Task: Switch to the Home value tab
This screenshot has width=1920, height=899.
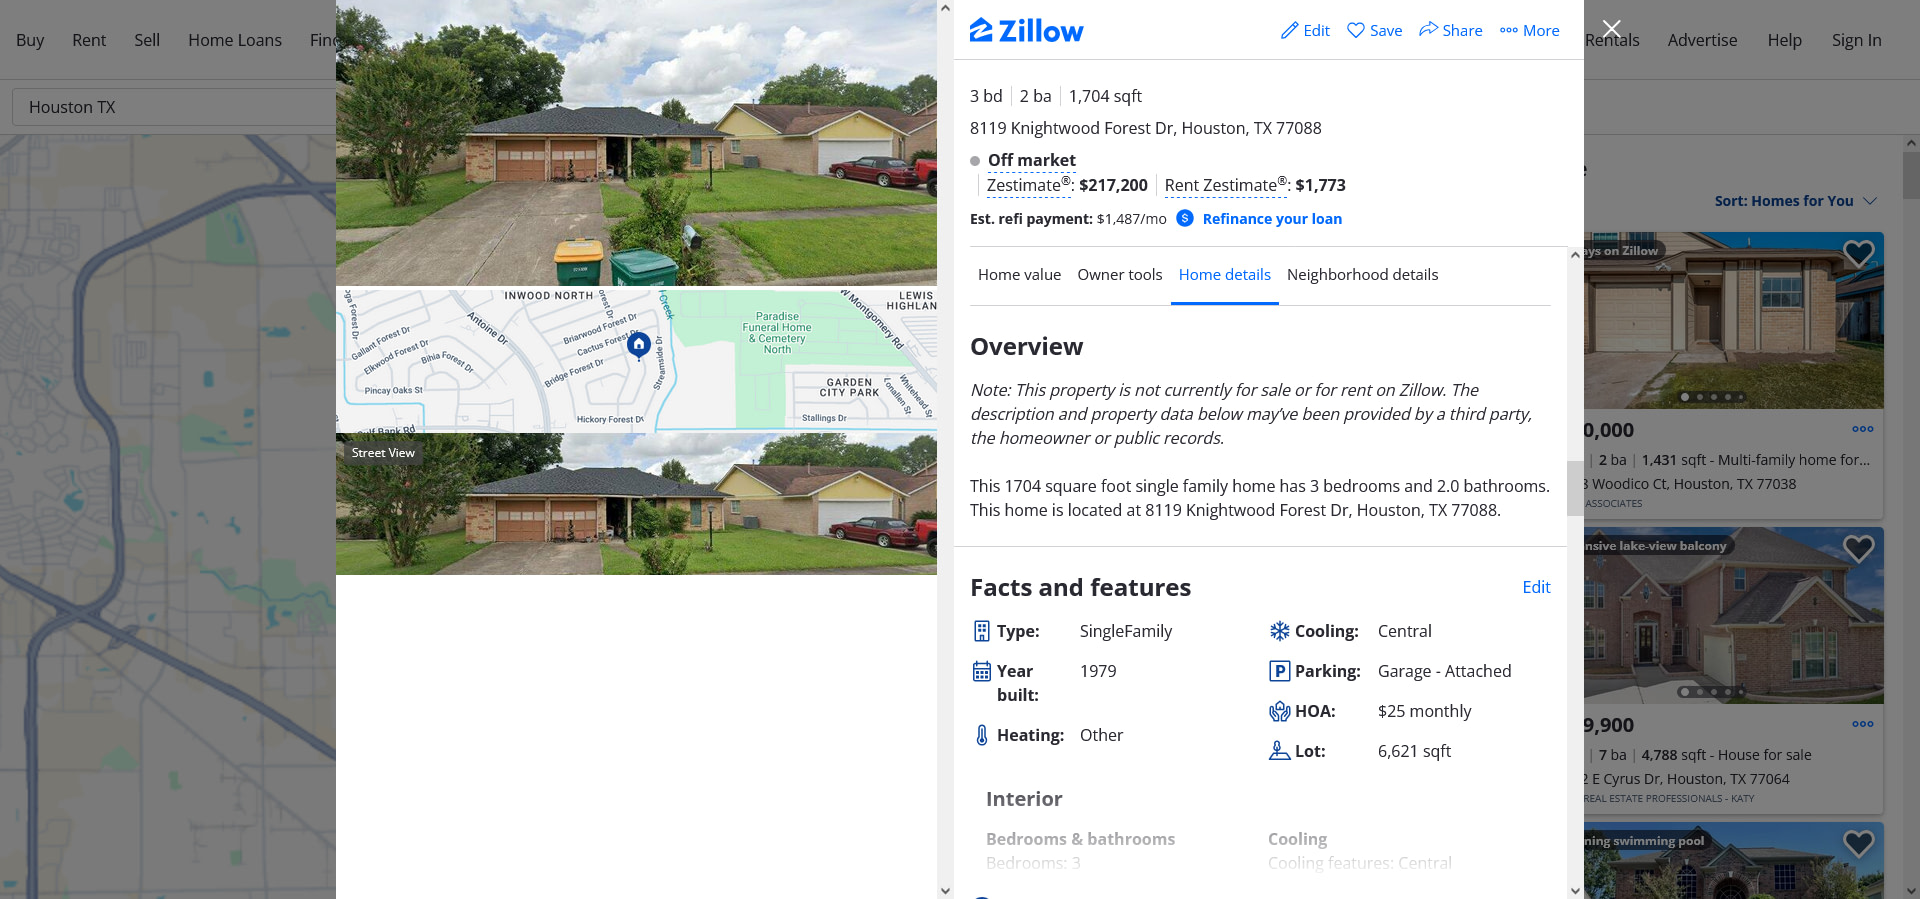Action: pos(1019,275)
